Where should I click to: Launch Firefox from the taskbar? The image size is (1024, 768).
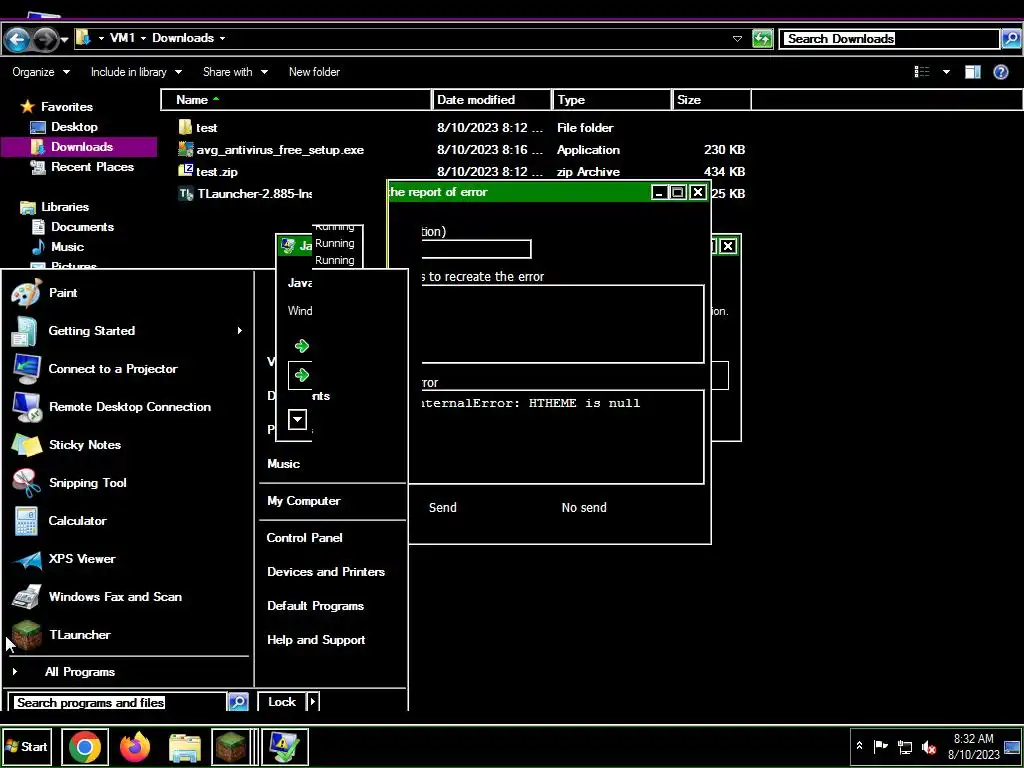point(135,746)
